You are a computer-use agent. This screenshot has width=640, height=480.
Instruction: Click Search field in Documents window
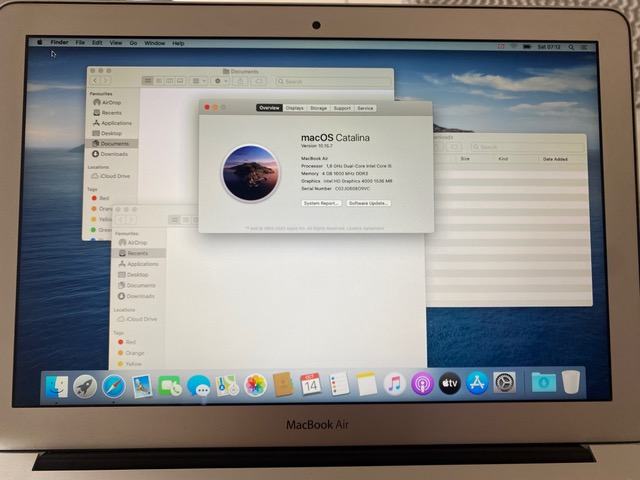[333, 82]
